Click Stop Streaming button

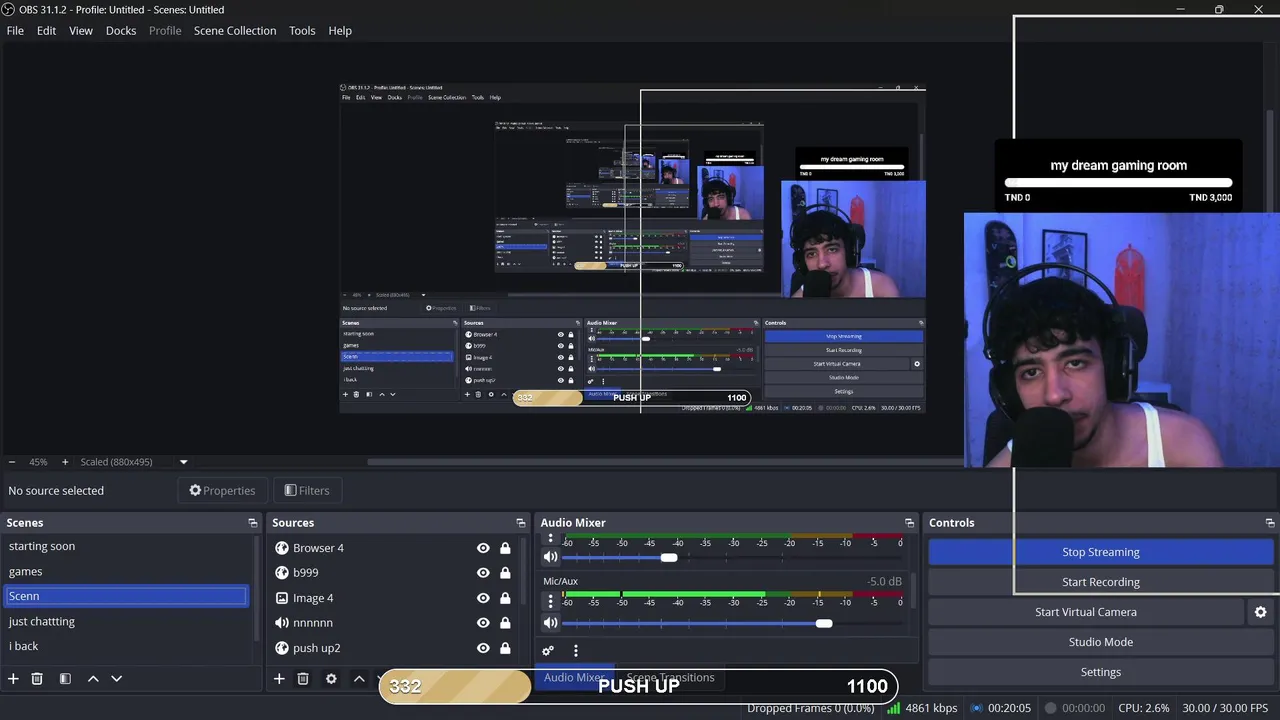click(1100, 552)
